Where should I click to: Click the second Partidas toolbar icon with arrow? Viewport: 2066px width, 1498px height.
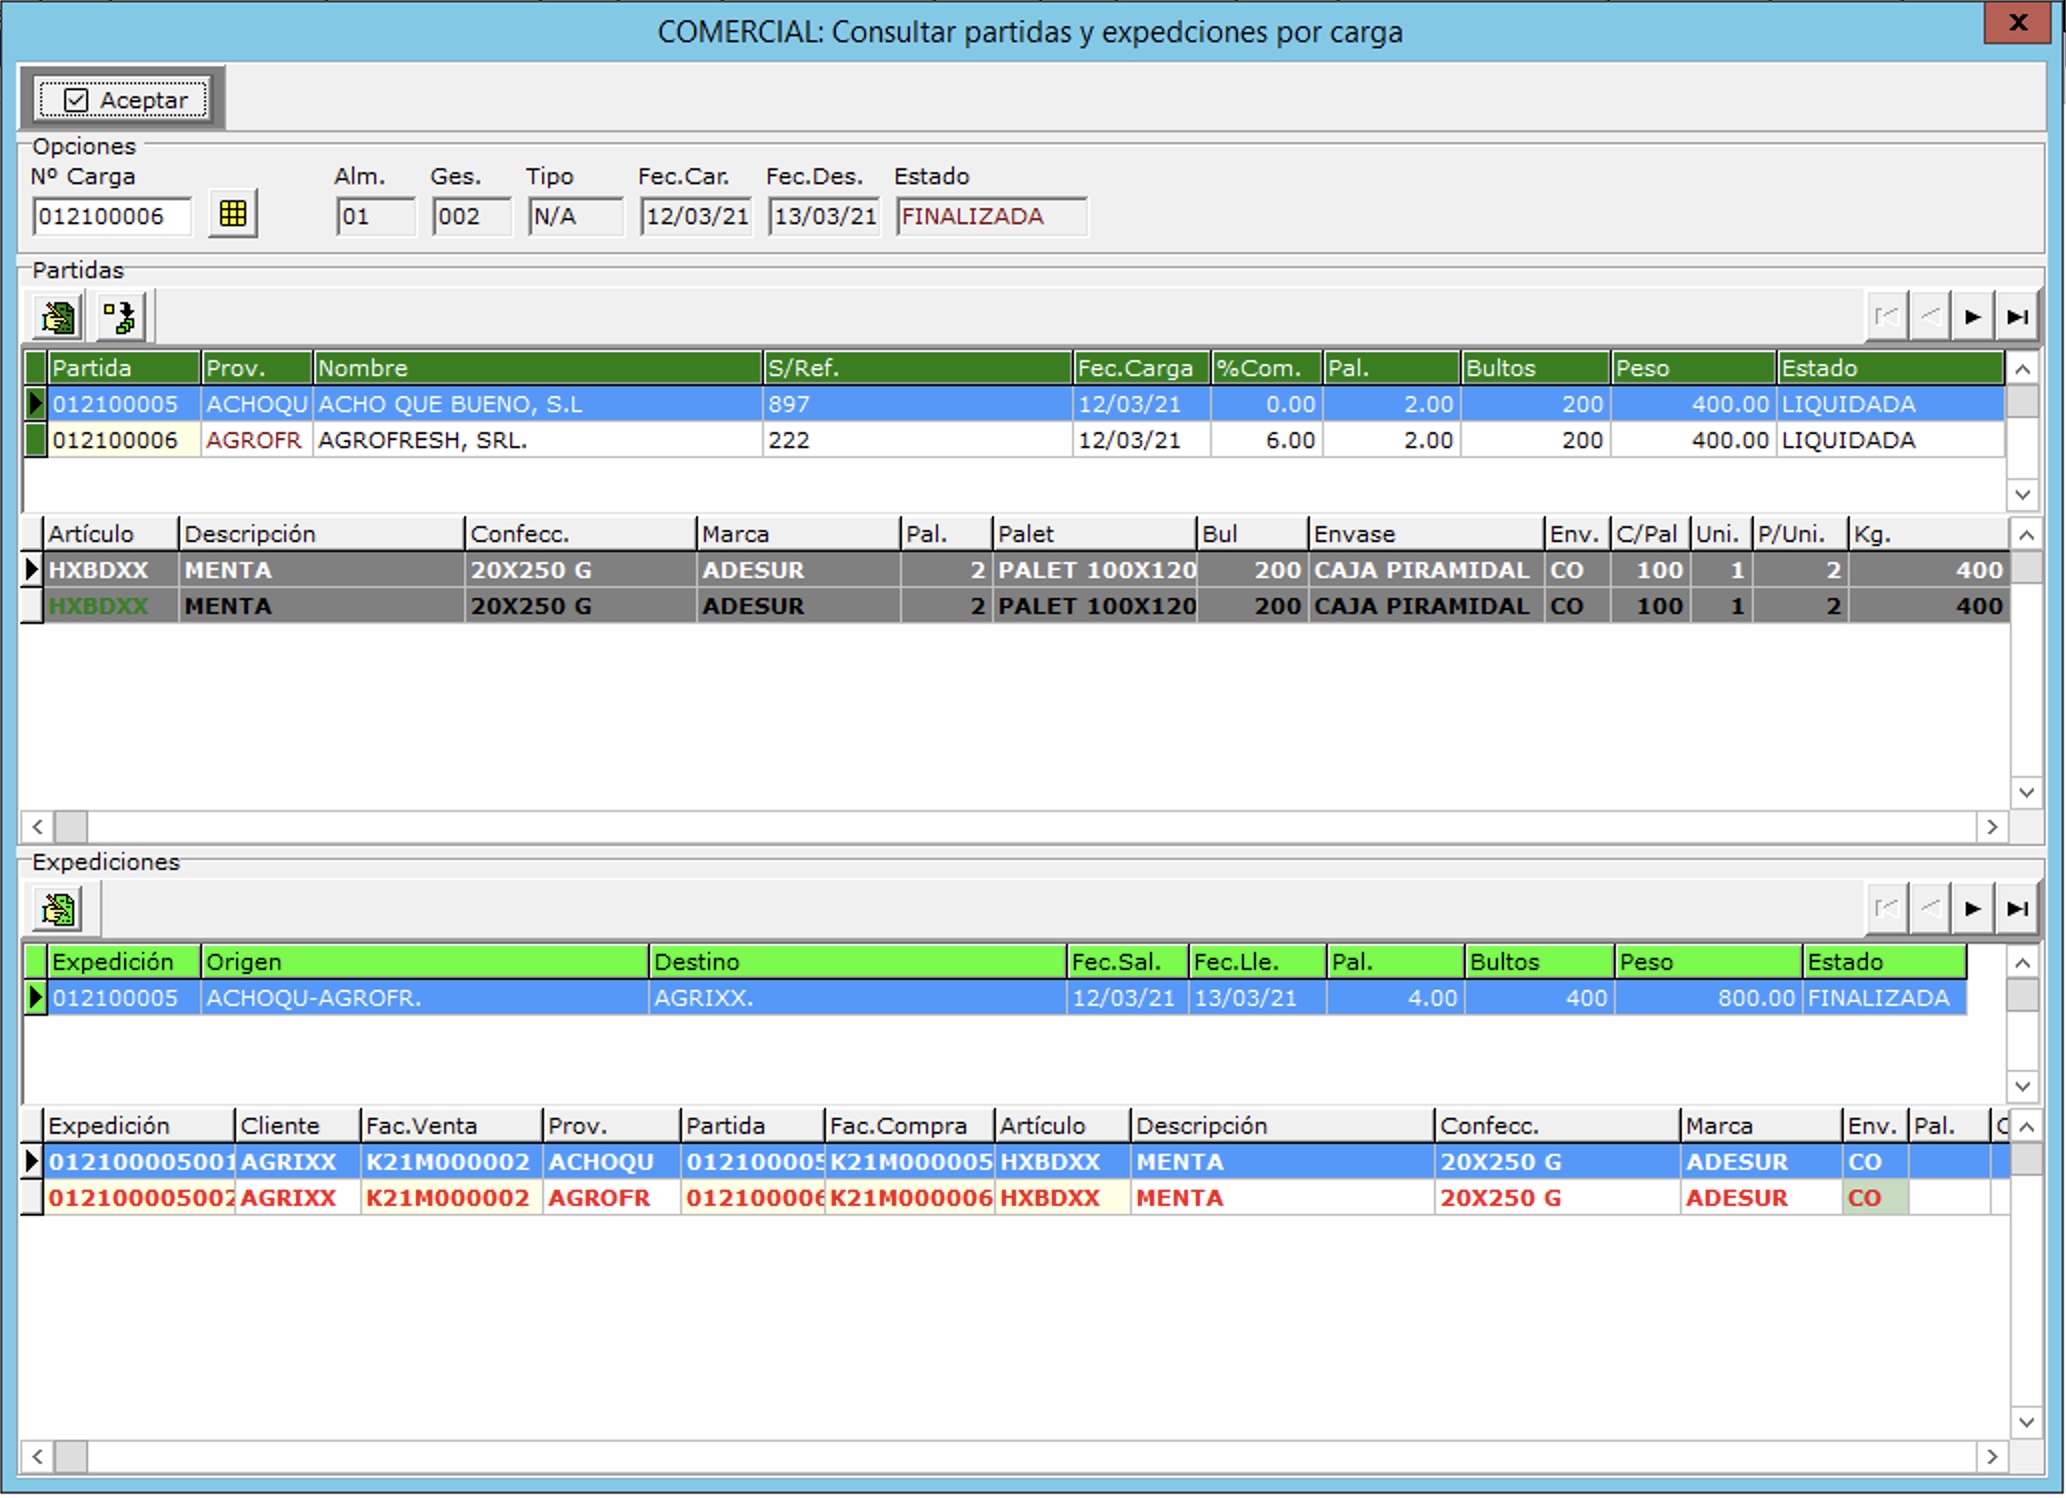(120, 318)
